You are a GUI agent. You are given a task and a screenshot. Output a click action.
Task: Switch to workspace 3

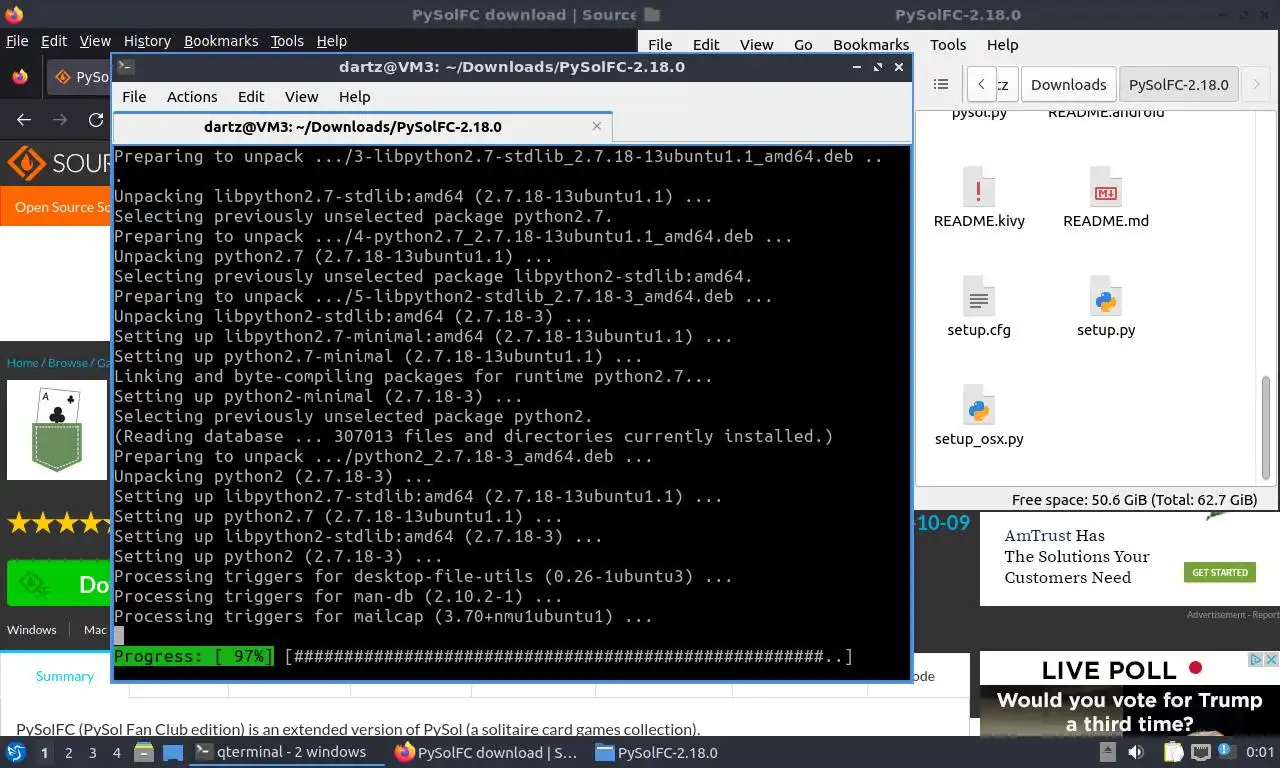(x=93, y=752)
